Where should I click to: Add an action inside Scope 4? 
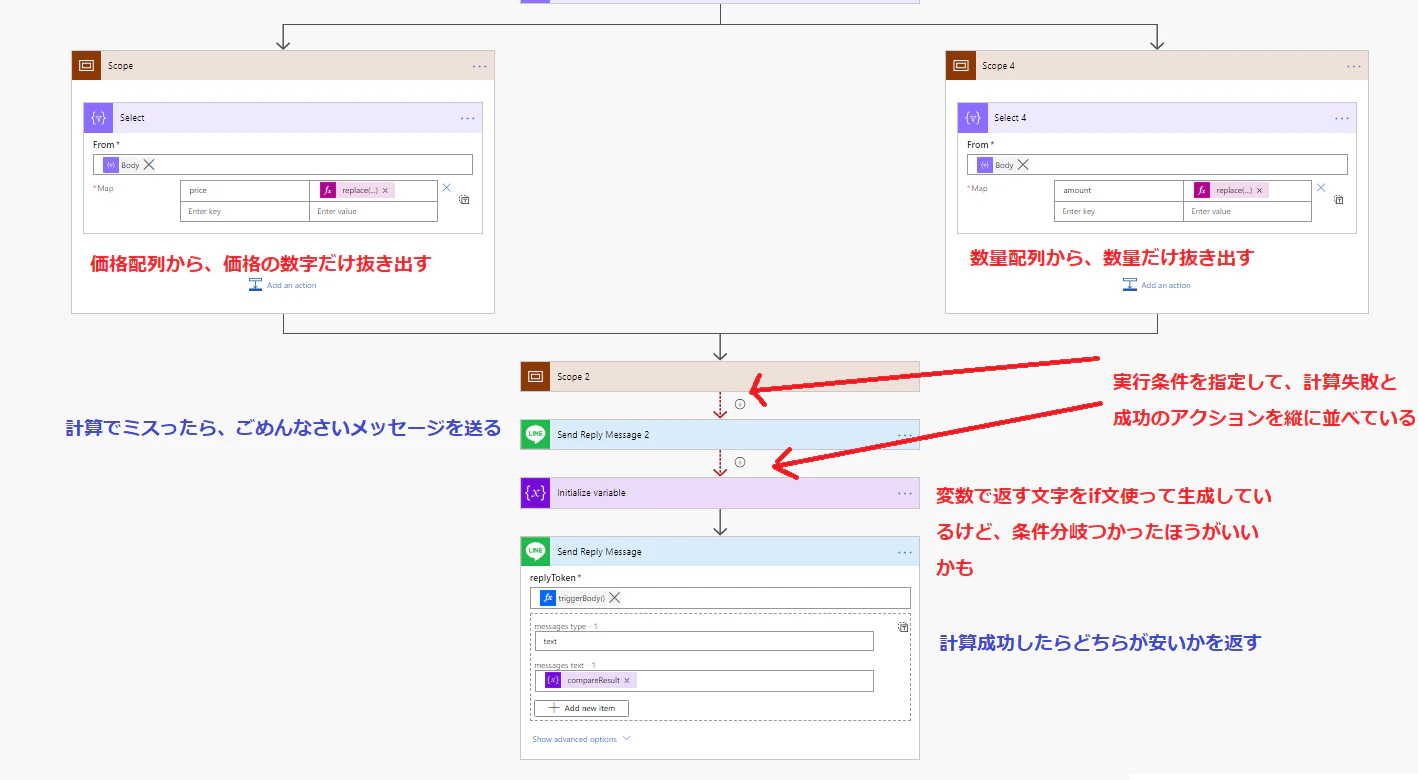pos(1157,285)
